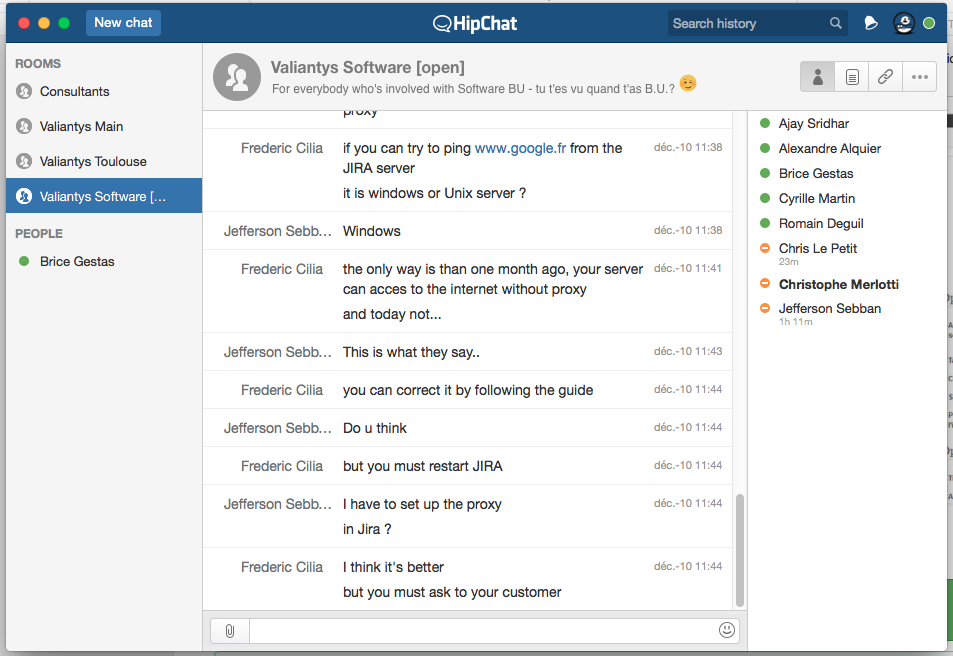Click Christophe Merlotti's orange away icon

(765, 283)
